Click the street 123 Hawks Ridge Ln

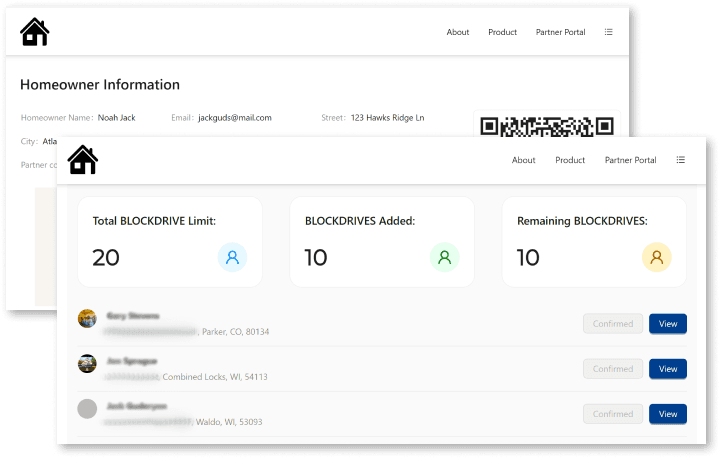[x=388, y=118]
